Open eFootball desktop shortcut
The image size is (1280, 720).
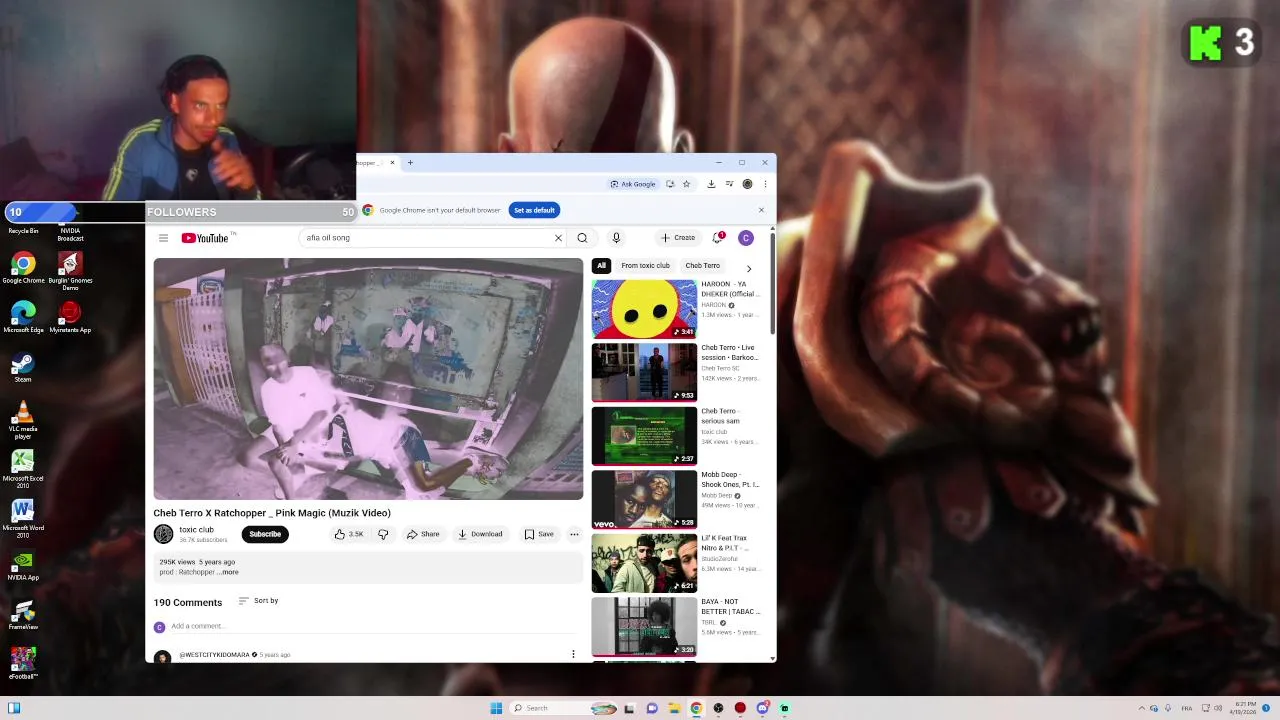(23, 664)
